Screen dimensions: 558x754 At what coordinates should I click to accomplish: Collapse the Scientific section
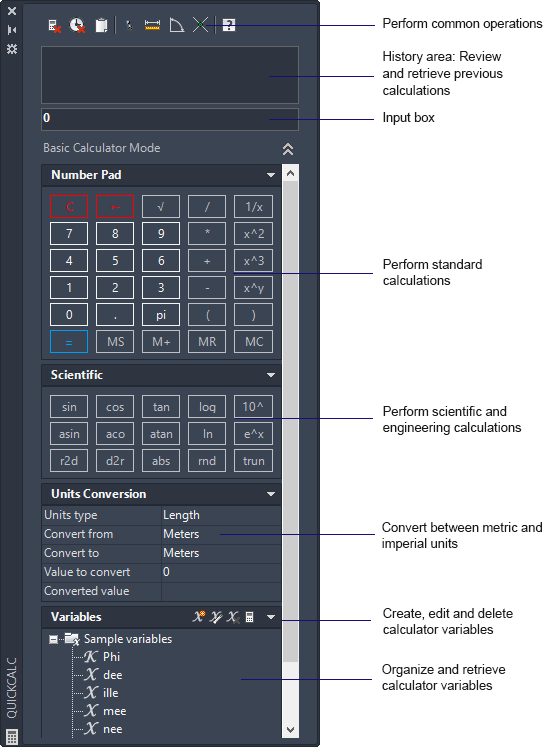[x=271, y=375]
